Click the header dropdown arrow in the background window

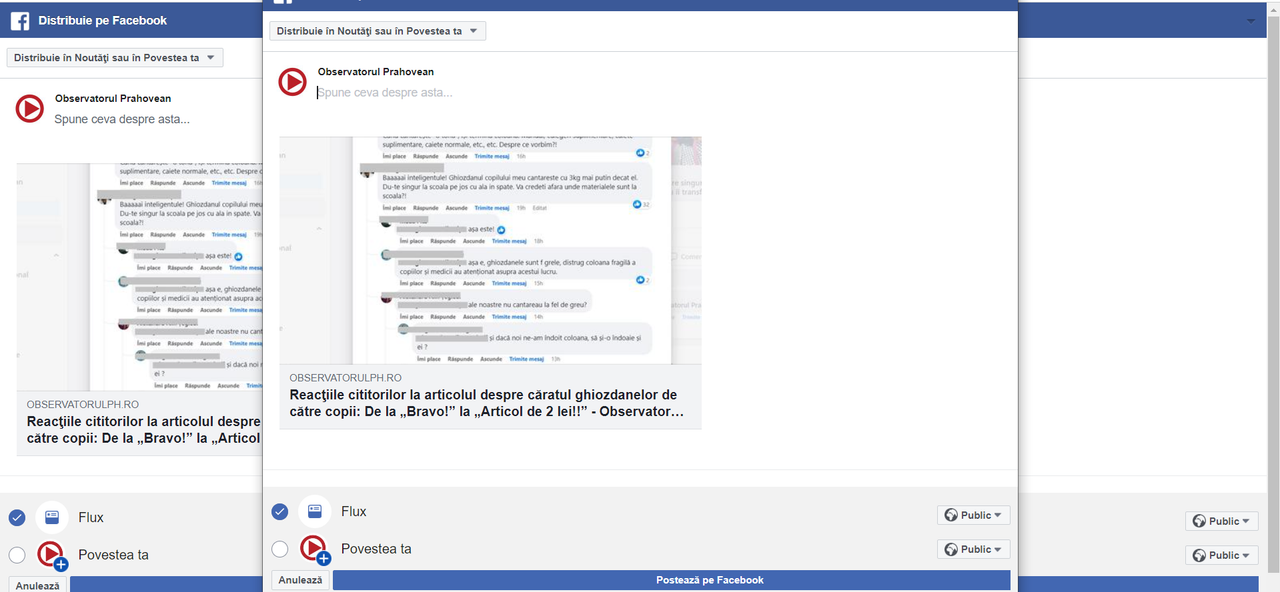click(x=1251, y=21)
